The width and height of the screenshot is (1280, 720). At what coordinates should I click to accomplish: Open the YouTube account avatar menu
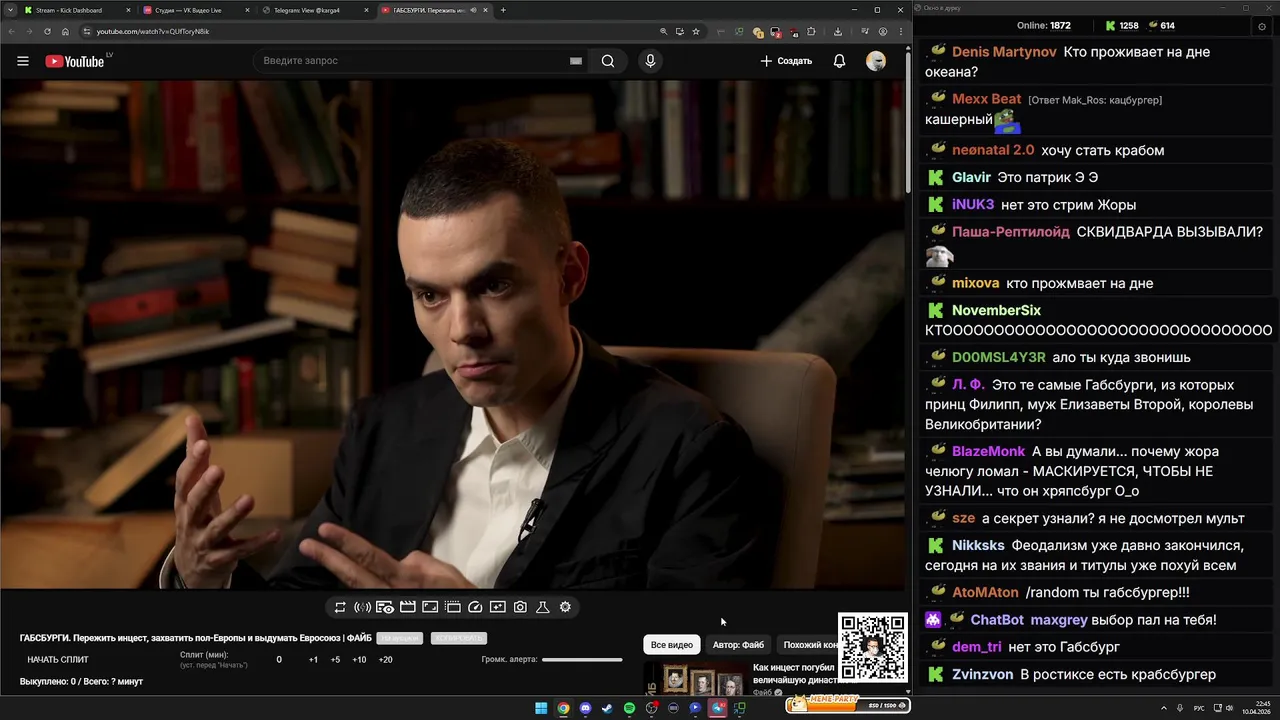pyautogui.click(x=876, y=61)
